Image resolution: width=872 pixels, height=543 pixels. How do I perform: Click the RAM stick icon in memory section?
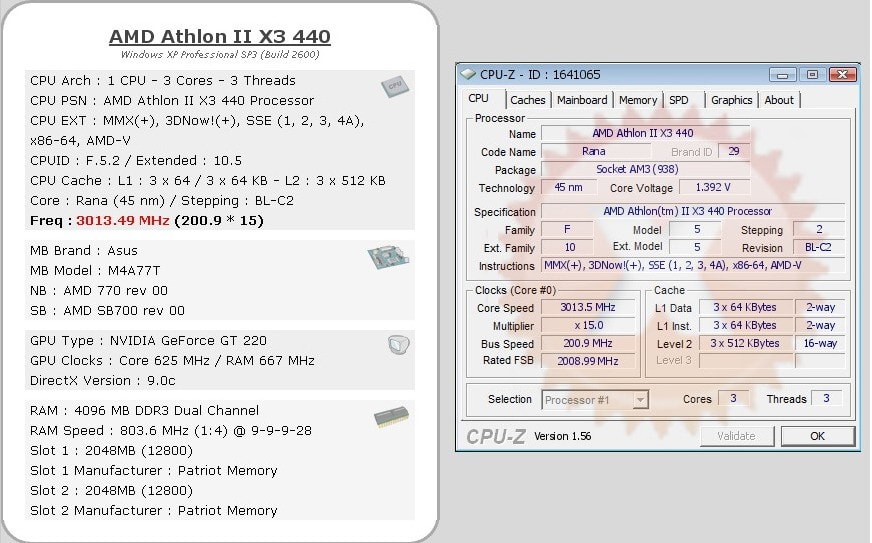coord(390,416)
